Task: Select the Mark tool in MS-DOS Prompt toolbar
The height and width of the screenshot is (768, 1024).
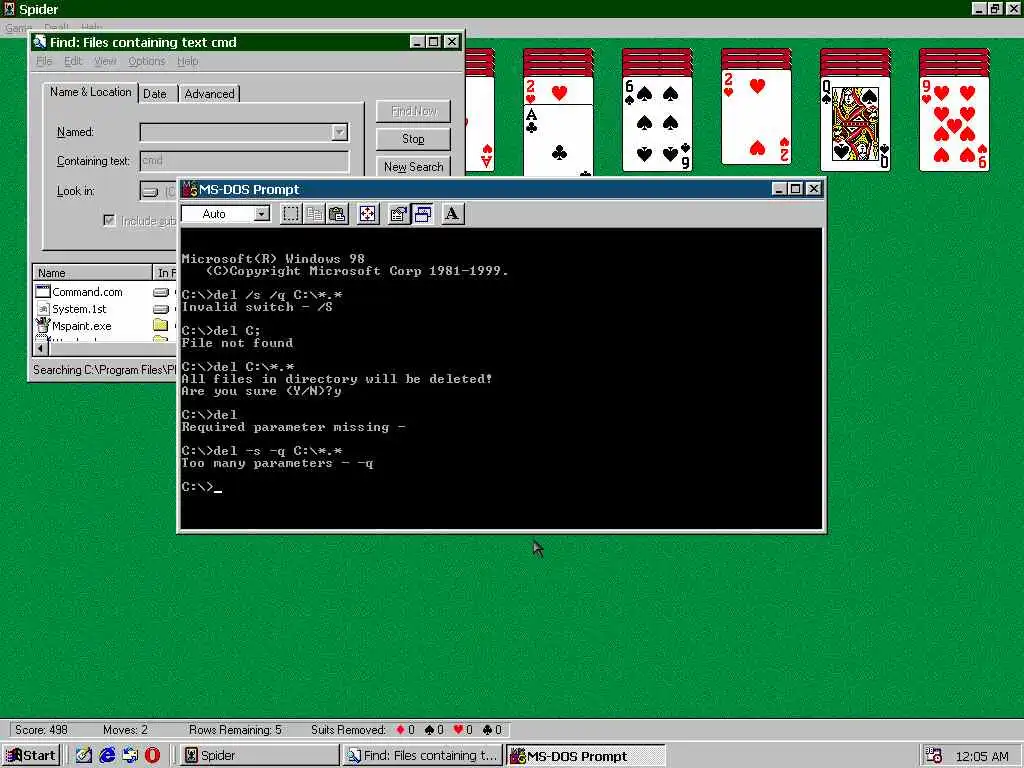Action: pyautogui.click(x=291, y=214)
